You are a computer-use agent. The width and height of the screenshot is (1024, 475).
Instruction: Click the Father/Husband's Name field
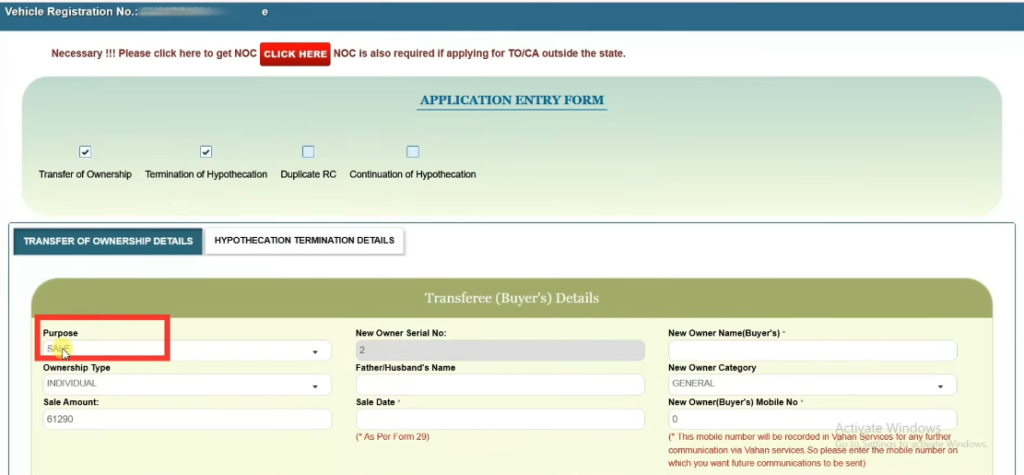click(x=499, y=385)
